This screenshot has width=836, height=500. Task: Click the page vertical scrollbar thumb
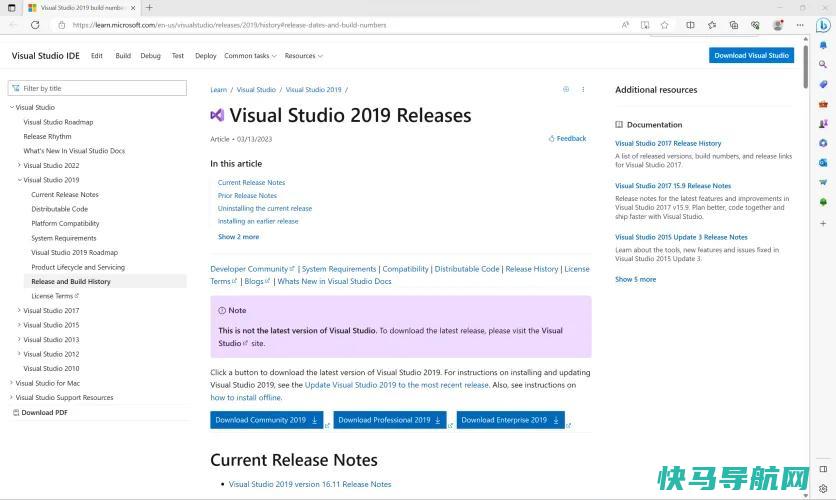(805, 66)
